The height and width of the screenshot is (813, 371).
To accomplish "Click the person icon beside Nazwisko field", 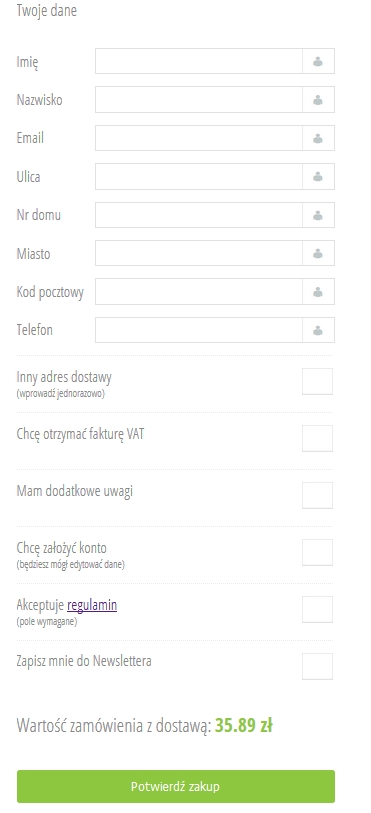I will click(318, 100).
